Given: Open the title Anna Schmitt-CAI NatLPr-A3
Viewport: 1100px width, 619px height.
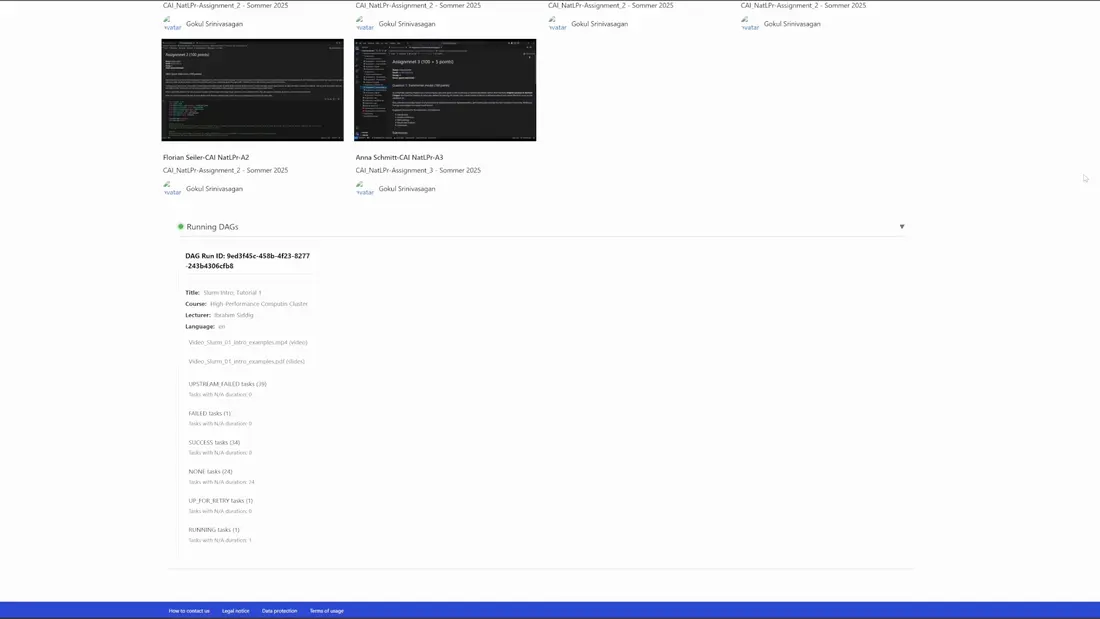Looking at the screenshot, I should pyautogui.click(x=399, y=157).
